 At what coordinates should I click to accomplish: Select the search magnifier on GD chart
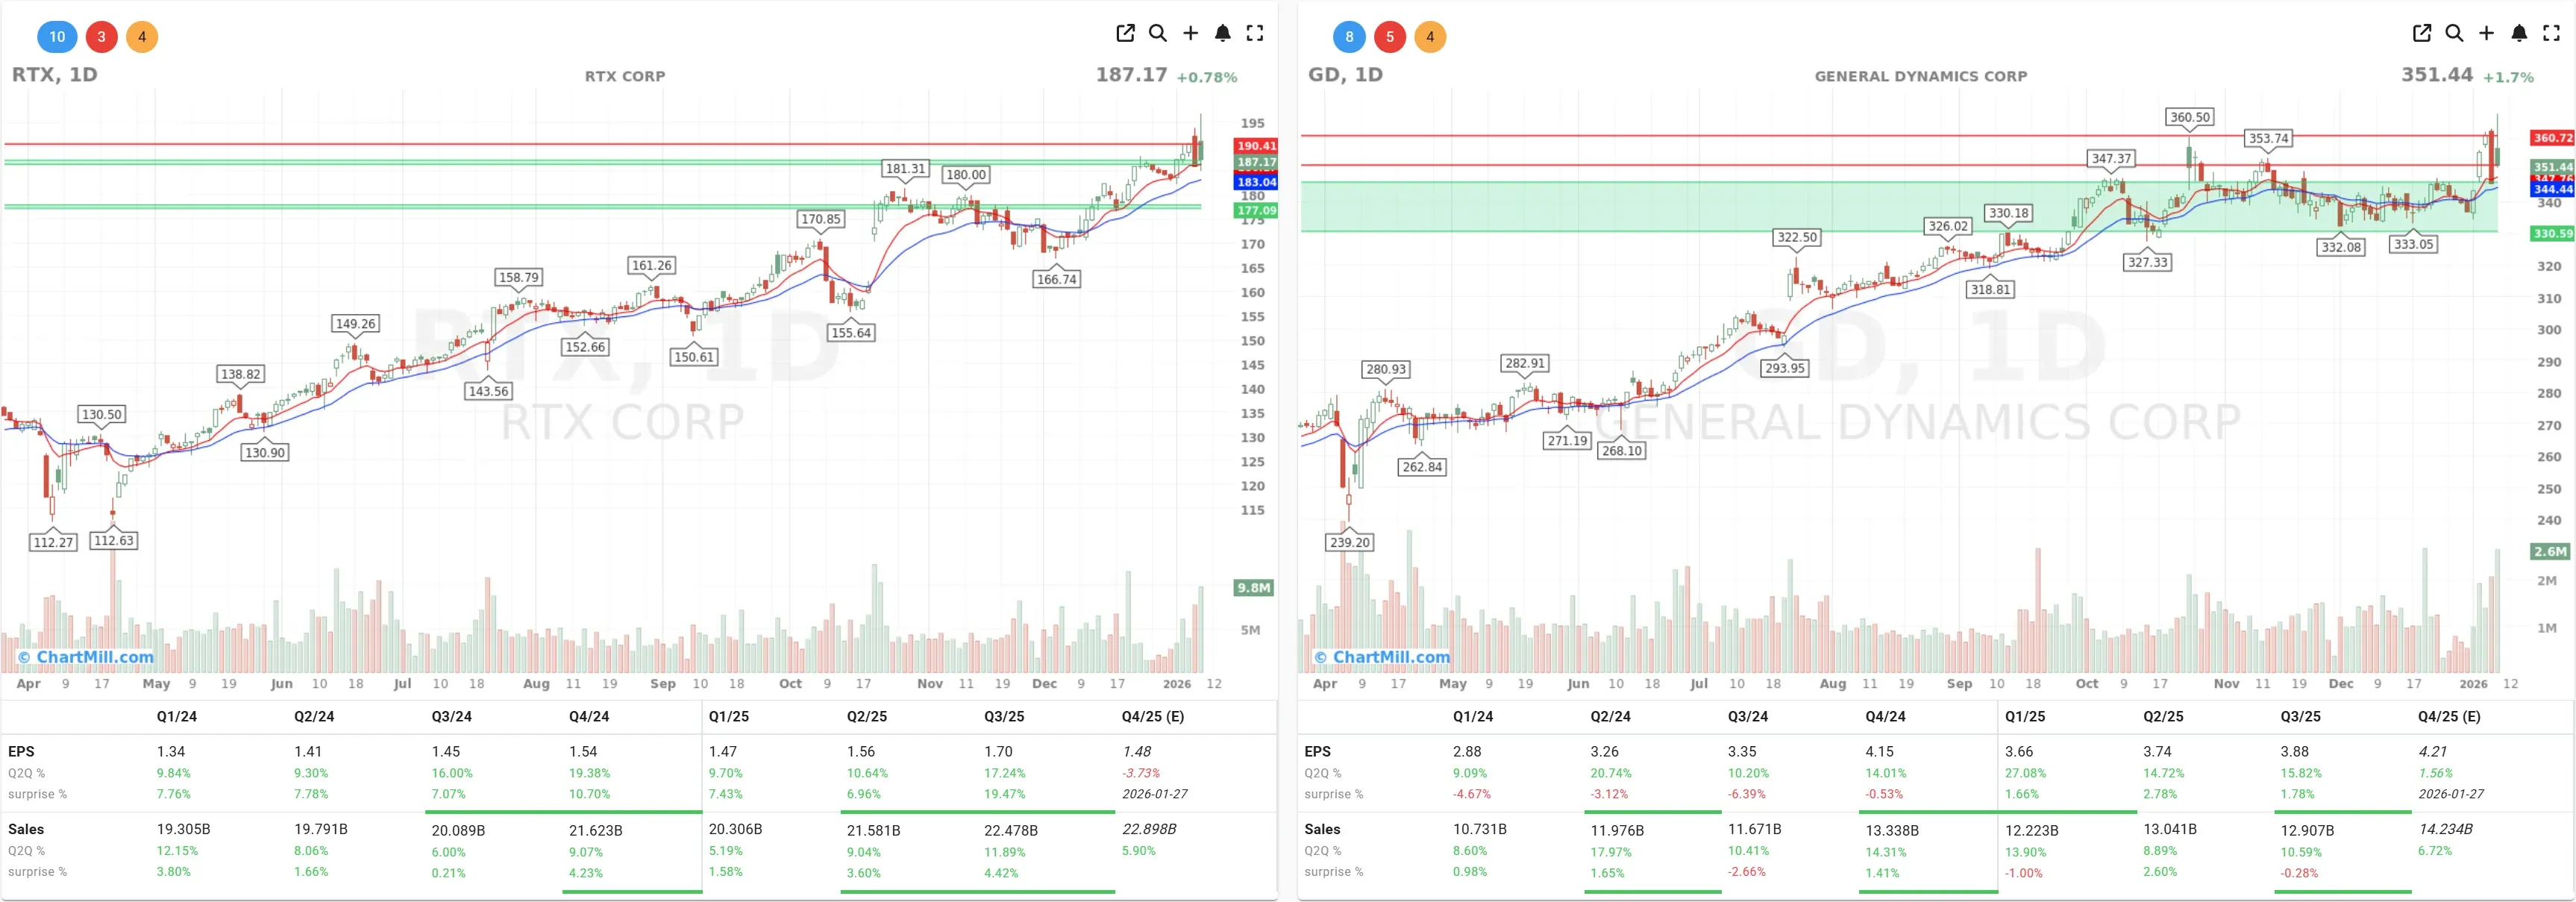pyautogui.click(x=2453, y=33)
